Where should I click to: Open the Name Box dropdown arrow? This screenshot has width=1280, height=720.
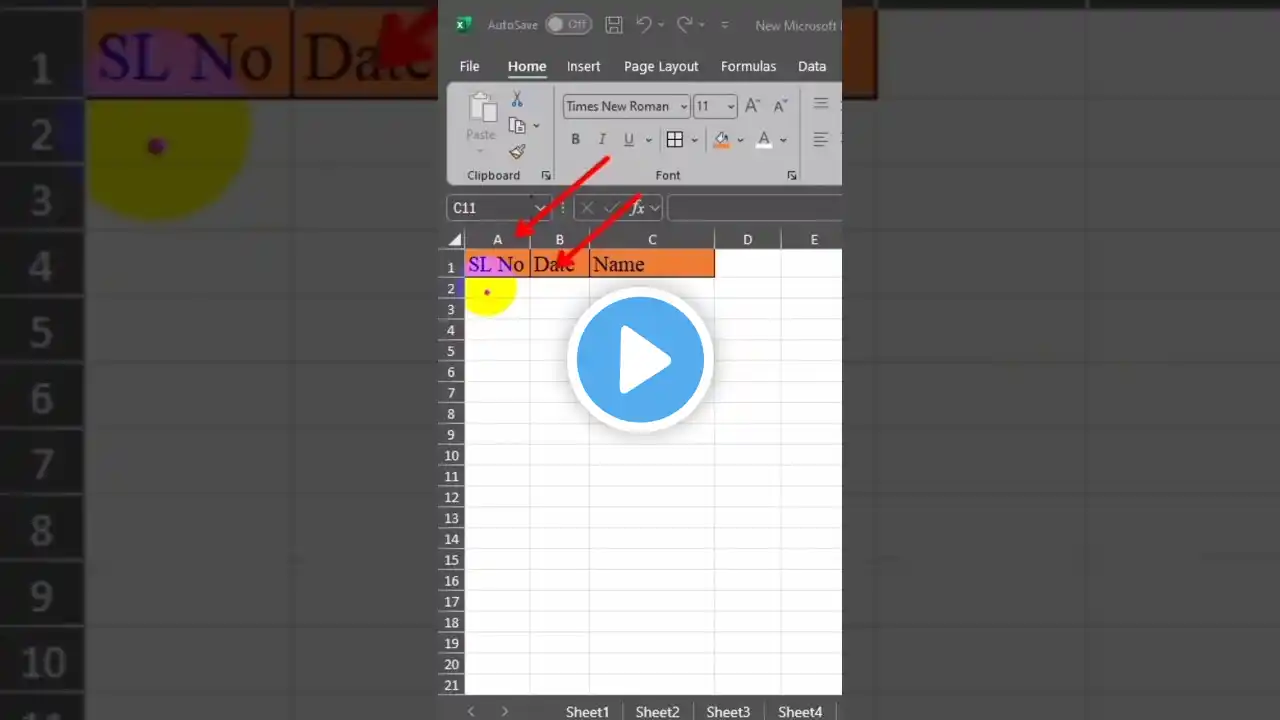tap(540, 208)
